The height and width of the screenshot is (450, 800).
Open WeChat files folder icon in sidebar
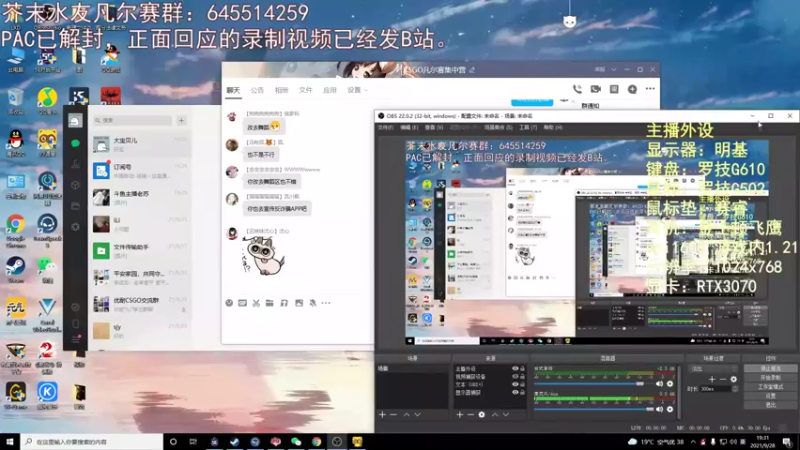coord(76,206)
